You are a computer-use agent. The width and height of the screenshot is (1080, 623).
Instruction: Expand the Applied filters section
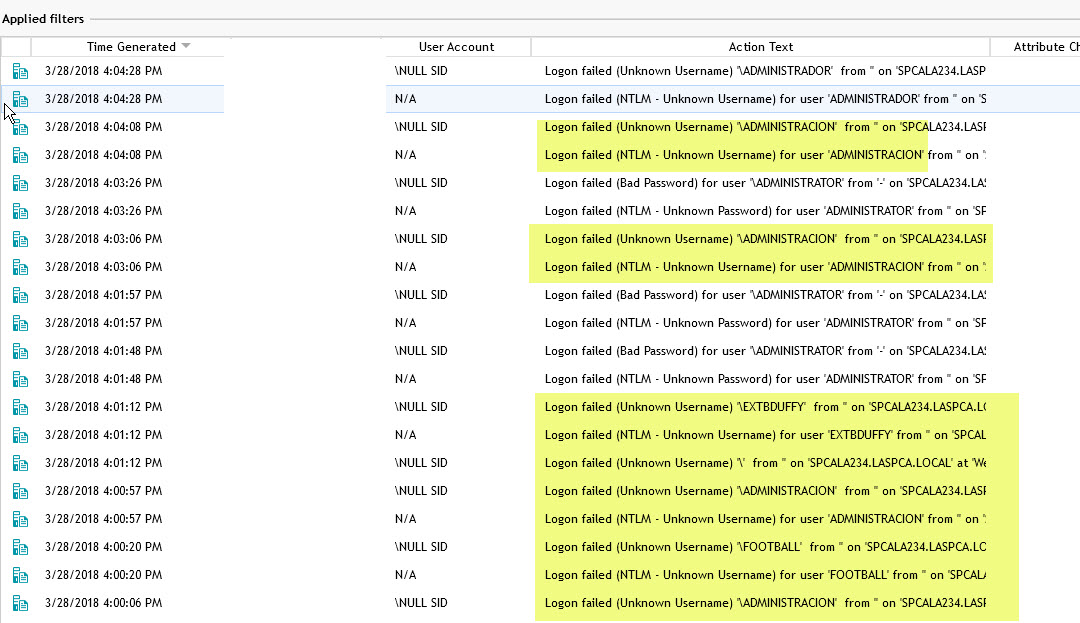pyautogui.click(x=43, y=17)
